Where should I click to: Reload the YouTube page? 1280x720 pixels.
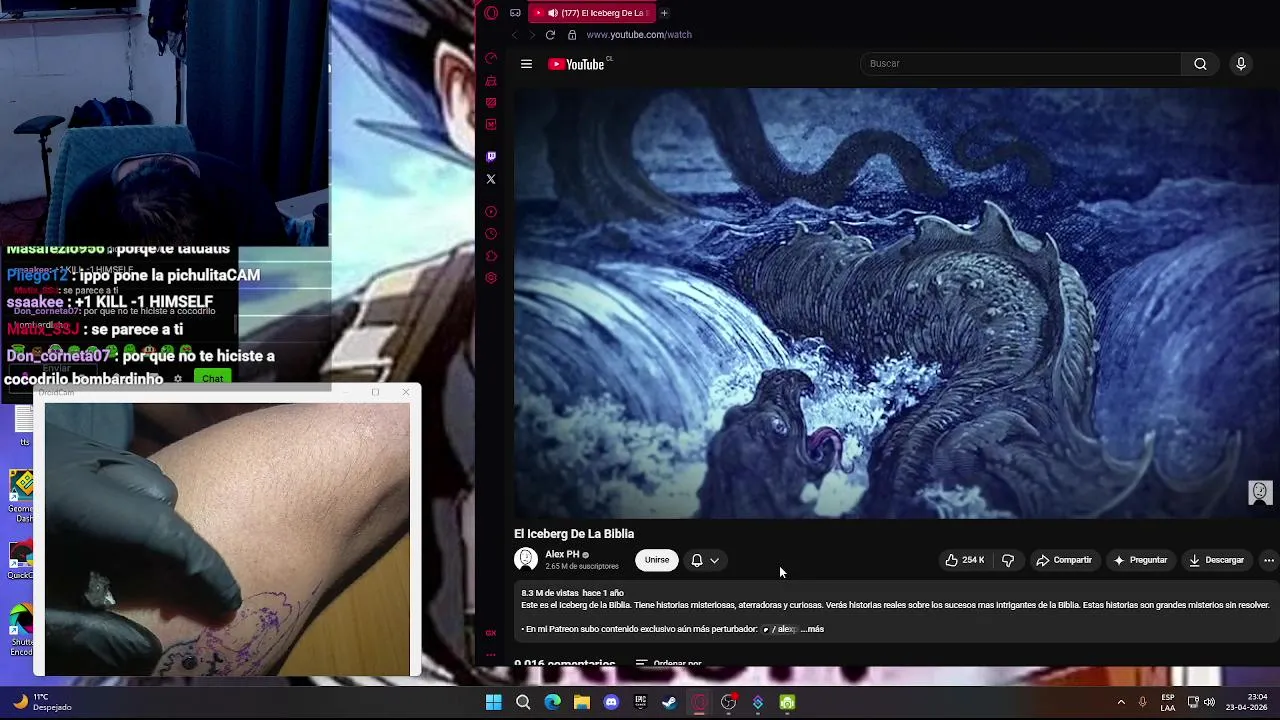(x=550, y=35)
